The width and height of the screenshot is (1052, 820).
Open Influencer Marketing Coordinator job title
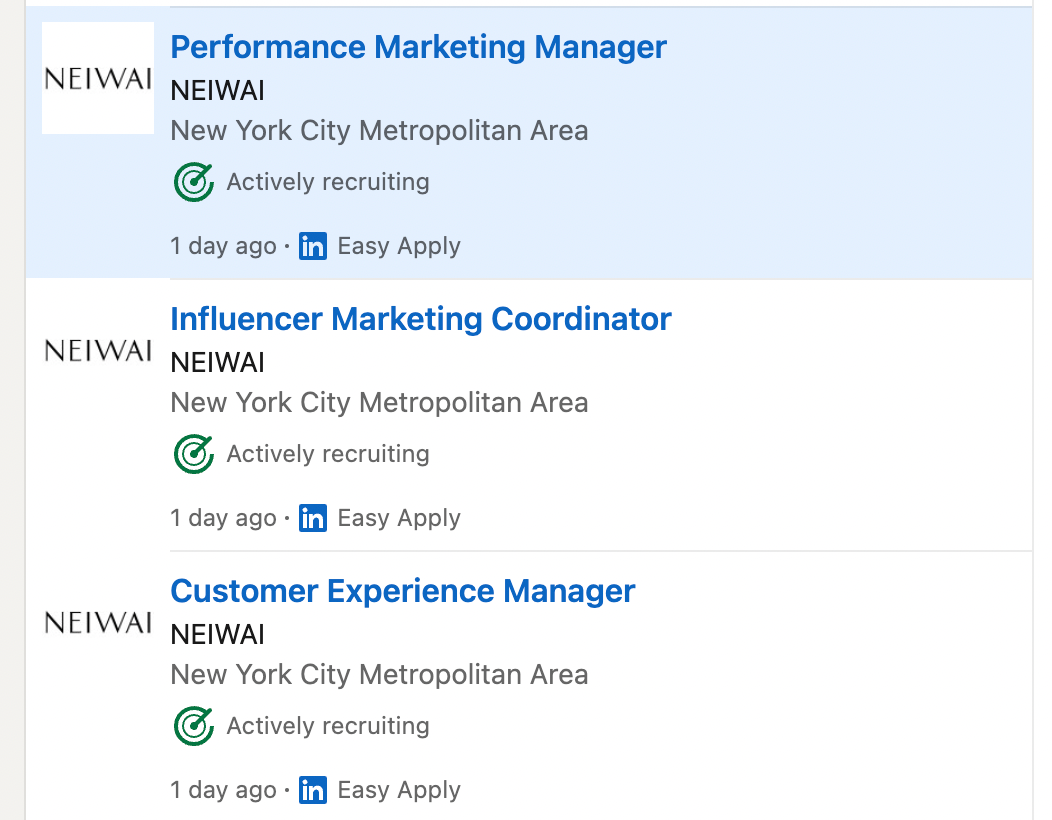click(420, 319)
